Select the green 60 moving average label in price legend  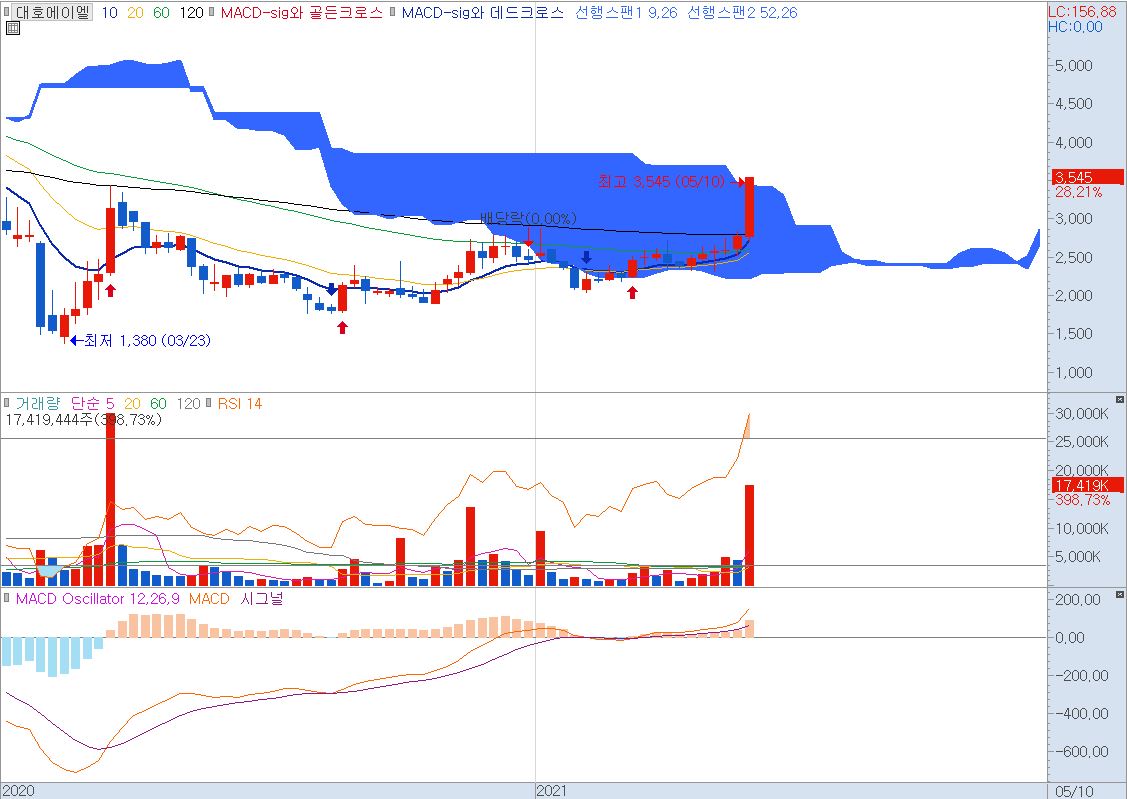tap(162, 12)
